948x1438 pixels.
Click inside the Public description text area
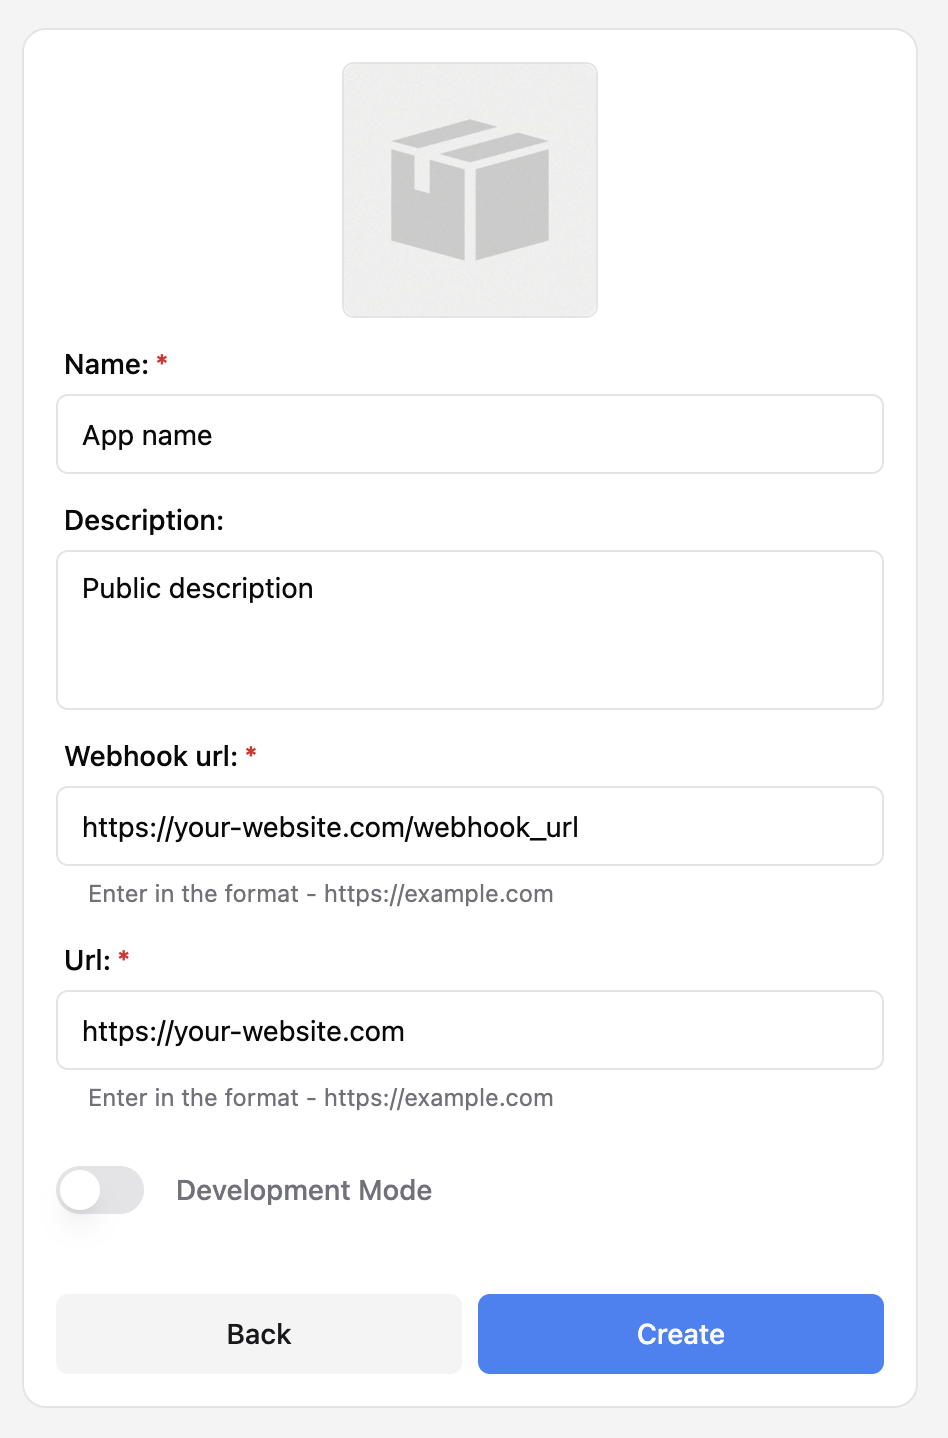tap(470, 630)
